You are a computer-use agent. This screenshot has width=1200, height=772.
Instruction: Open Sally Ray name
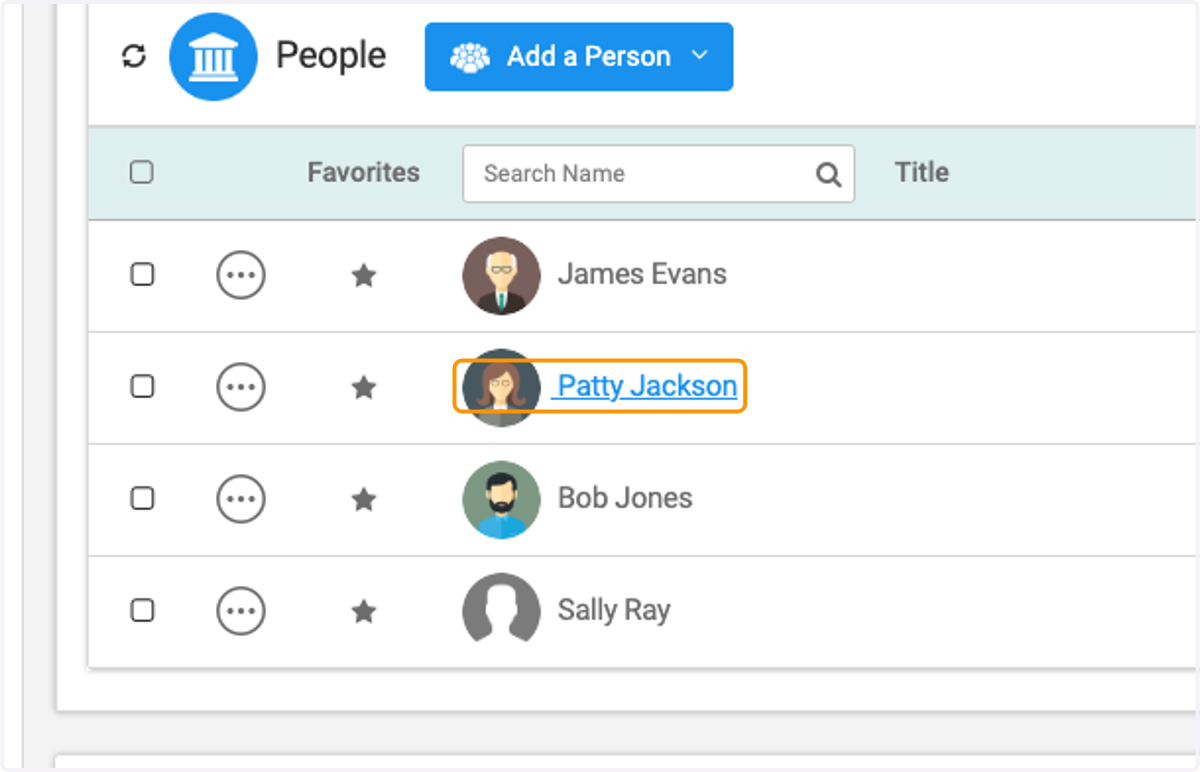(614, 610)
